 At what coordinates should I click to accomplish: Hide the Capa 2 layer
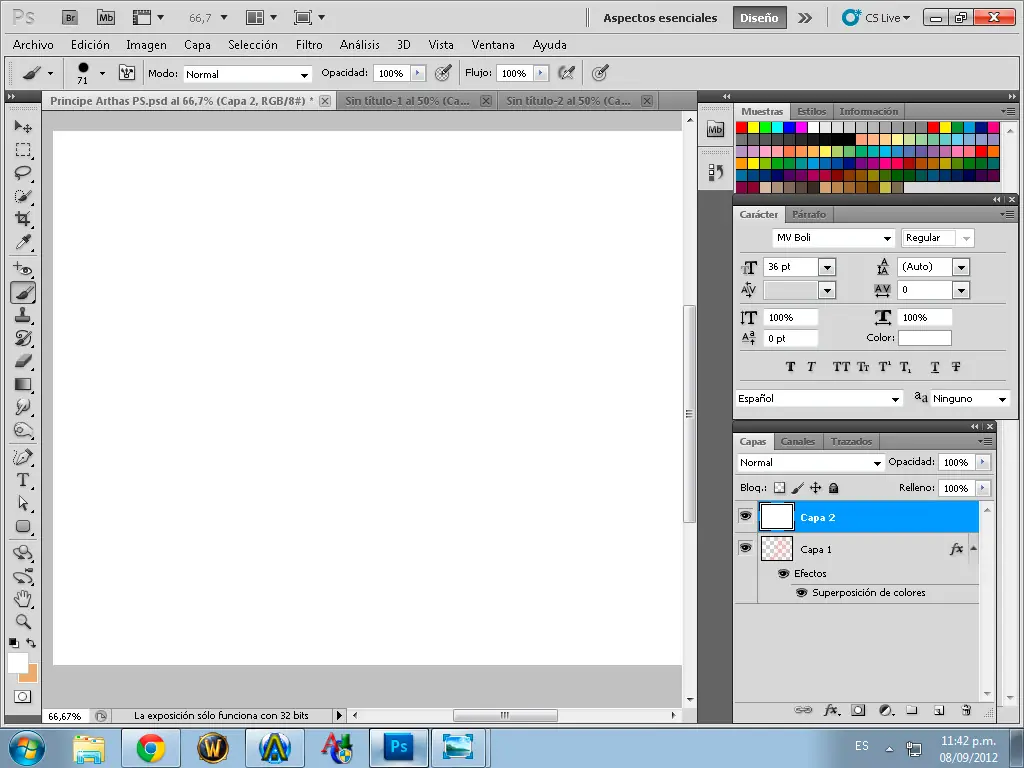745,516
